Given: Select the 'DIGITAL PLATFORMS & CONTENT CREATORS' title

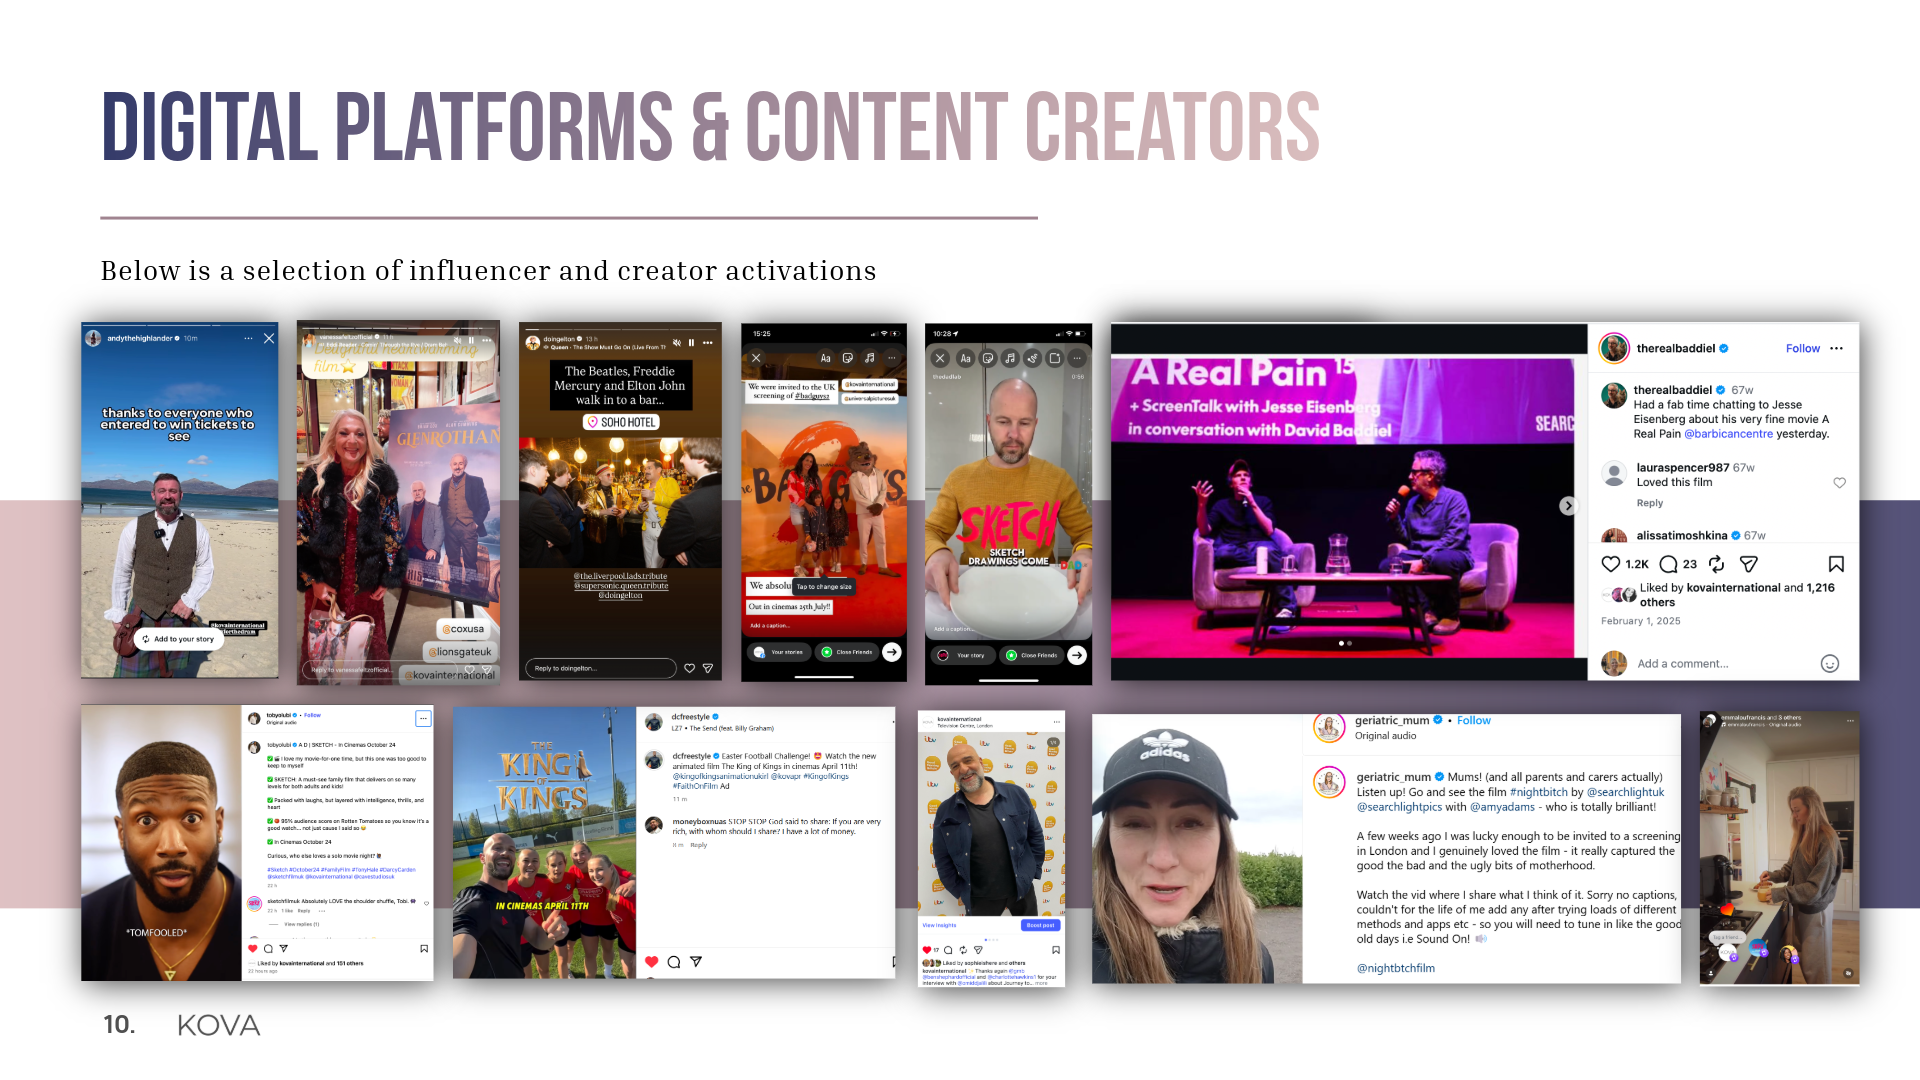Looking at the screenshot, I should (x=710, y=127).
